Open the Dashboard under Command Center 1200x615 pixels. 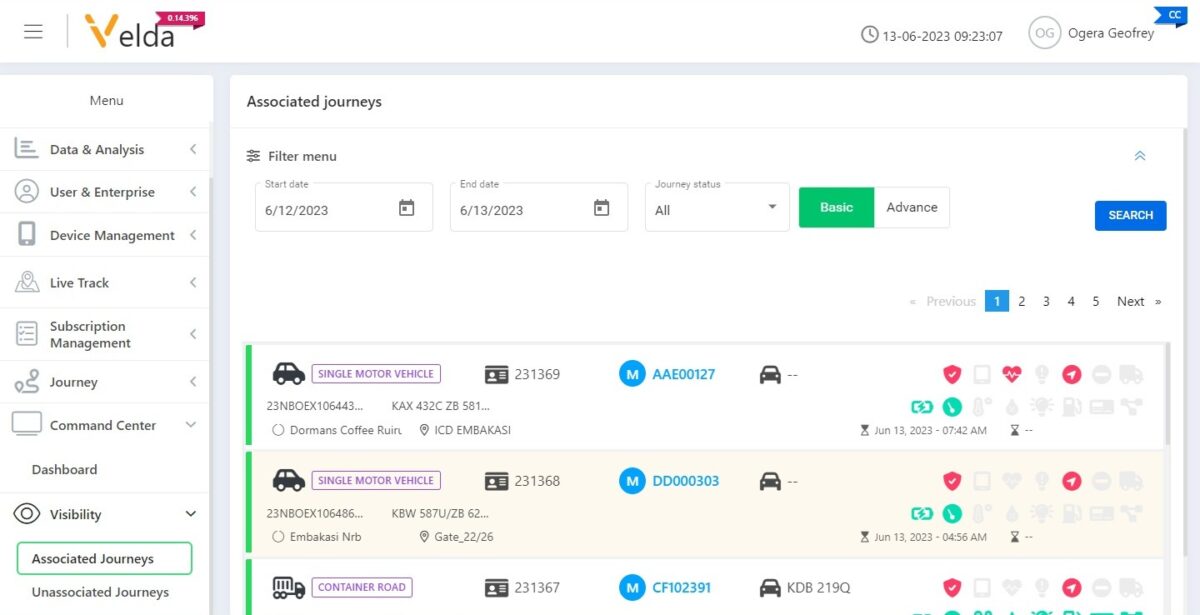click(x=64, y=469)
